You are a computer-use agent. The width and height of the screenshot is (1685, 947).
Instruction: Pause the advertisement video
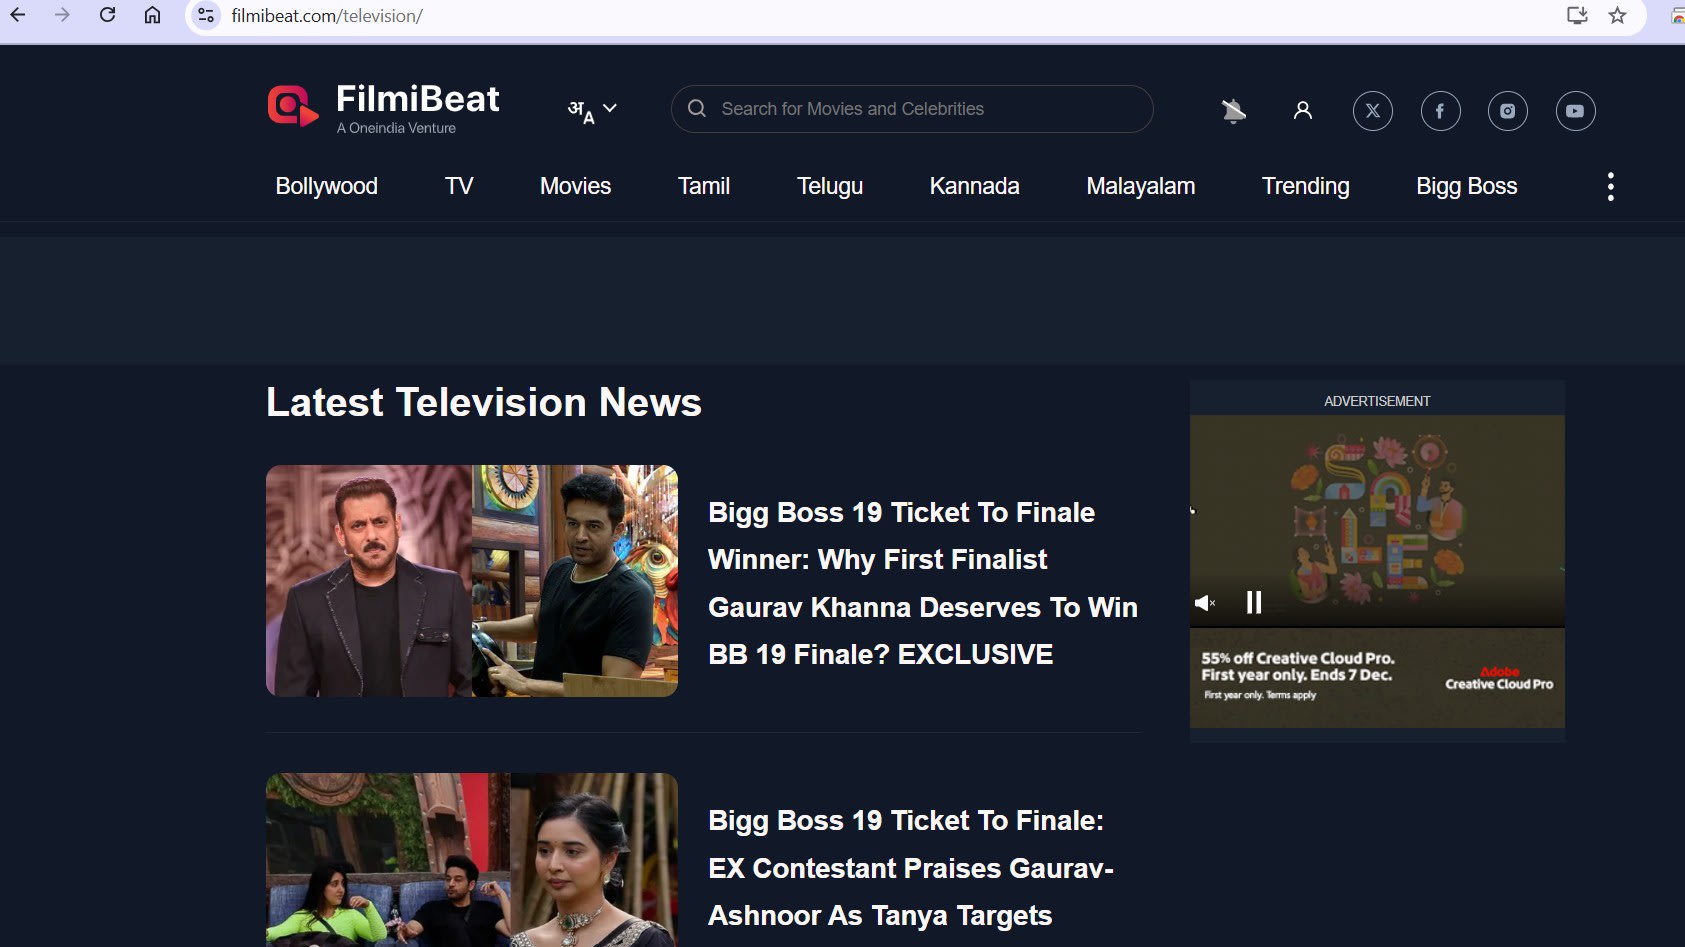coord(1254,602)
